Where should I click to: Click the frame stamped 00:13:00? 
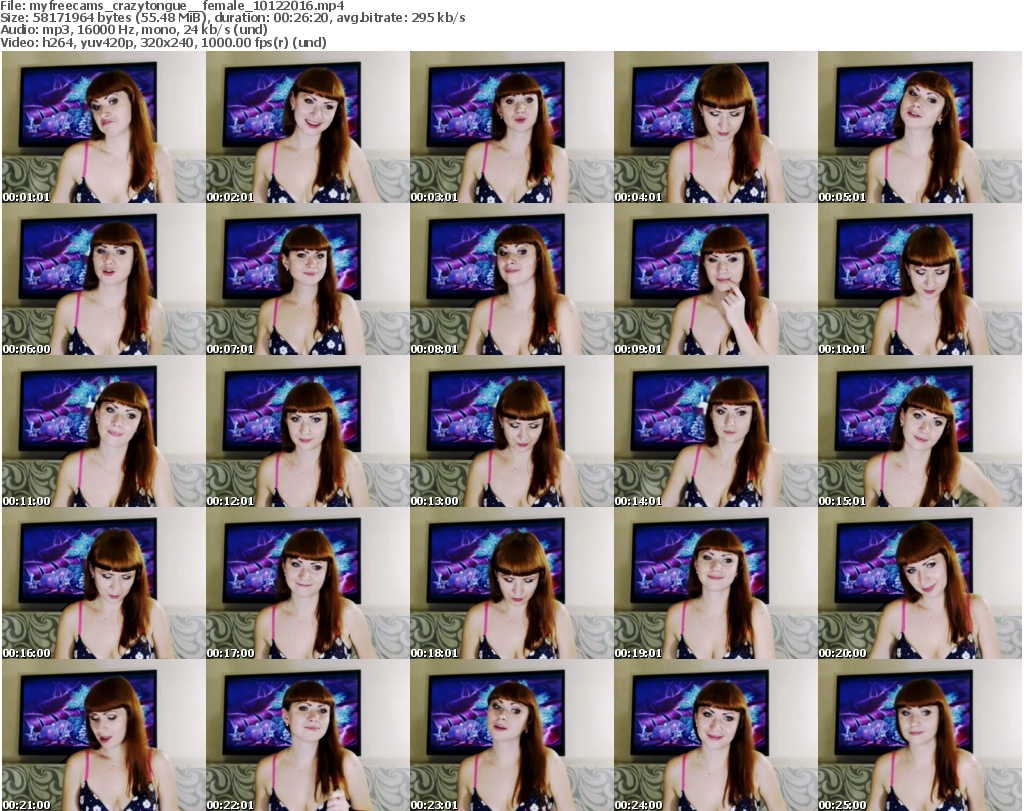coord(511,432)
